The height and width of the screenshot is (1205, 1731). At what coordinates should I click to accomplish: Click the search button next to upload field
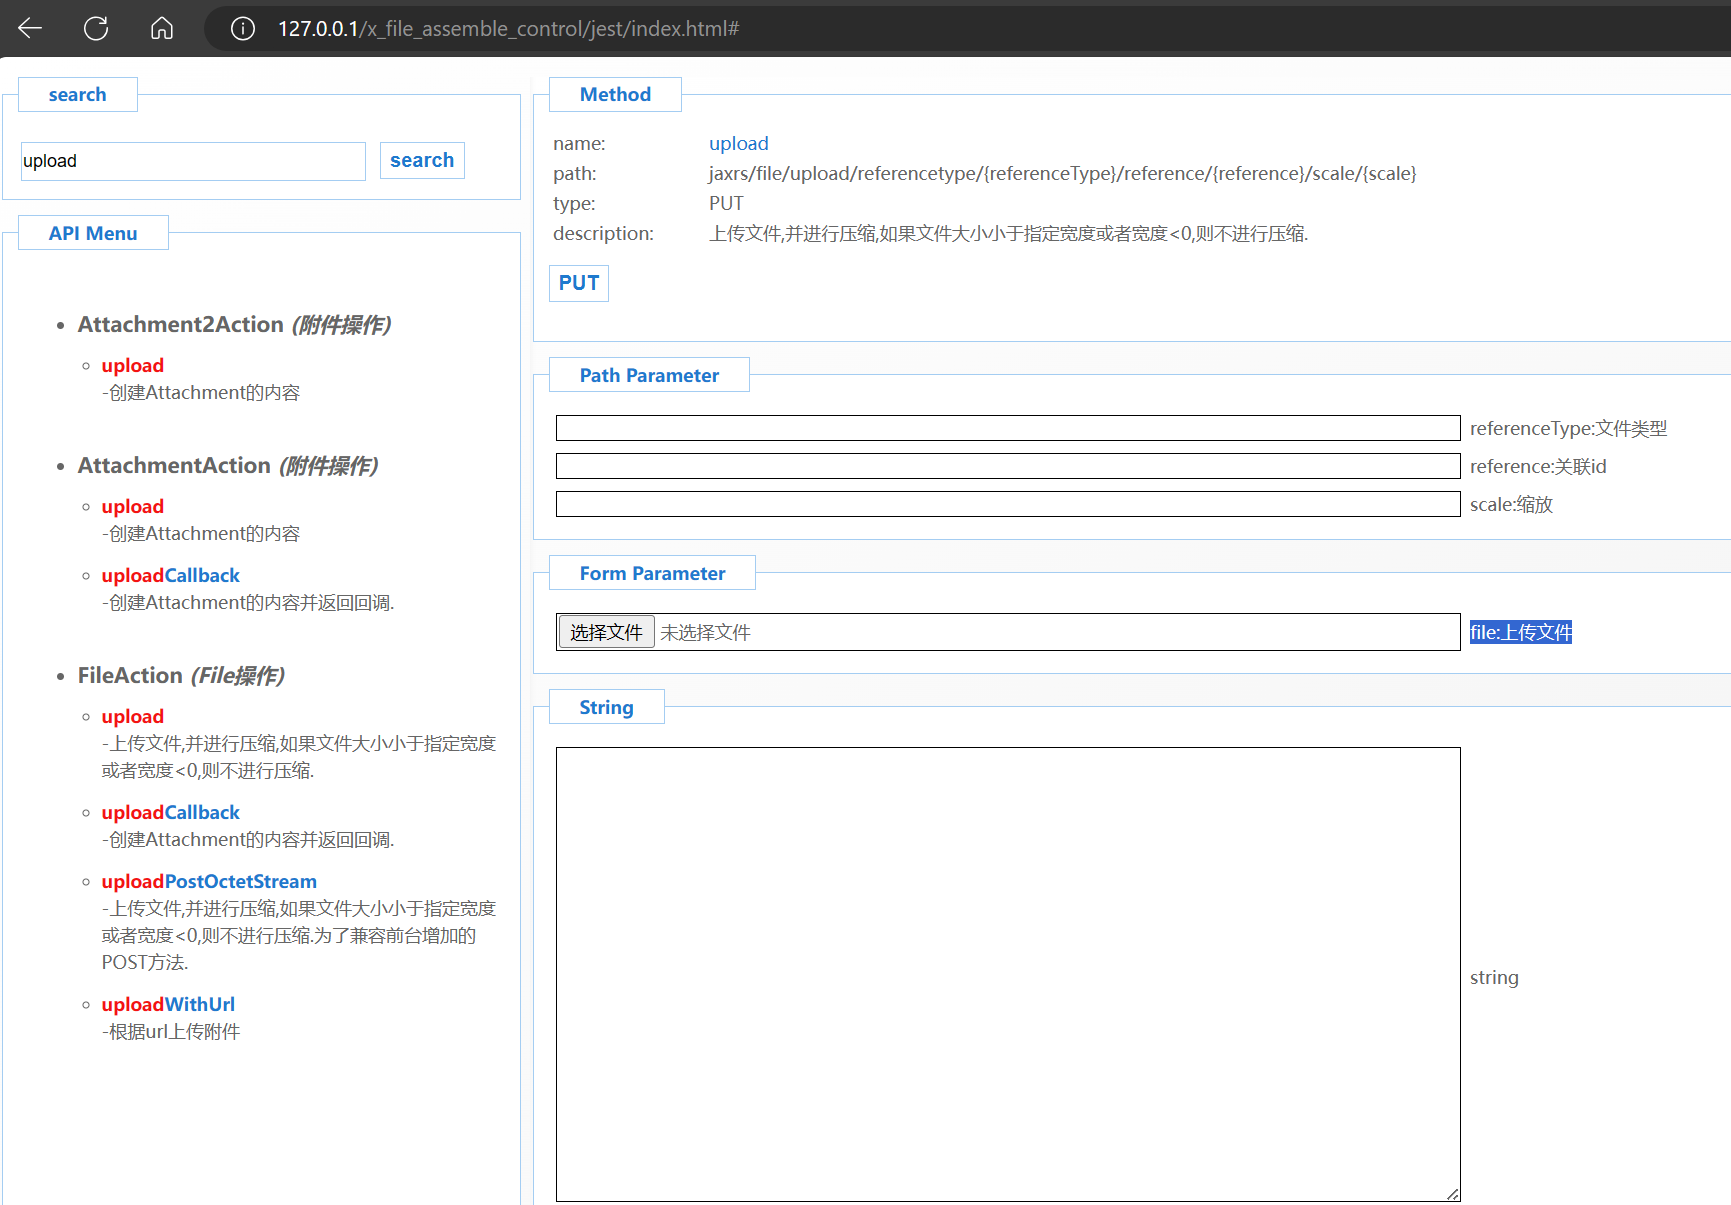tap(422, 160)
